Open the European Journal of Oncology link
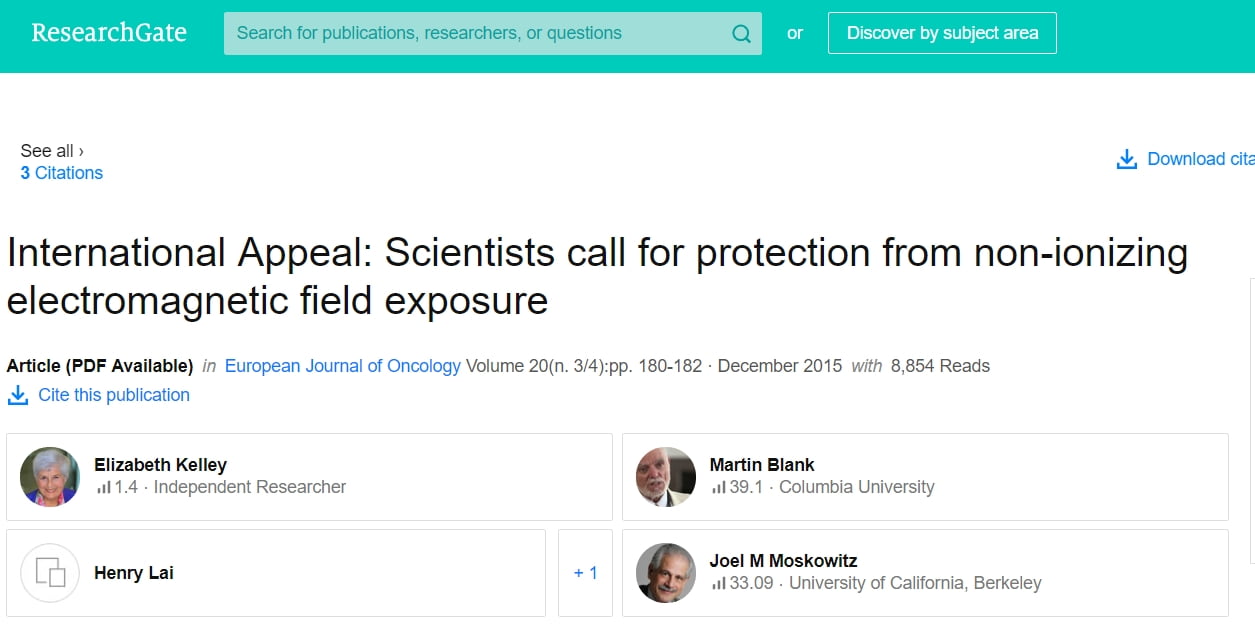Viewport: 1255px width, 638px height. [342, 366]
